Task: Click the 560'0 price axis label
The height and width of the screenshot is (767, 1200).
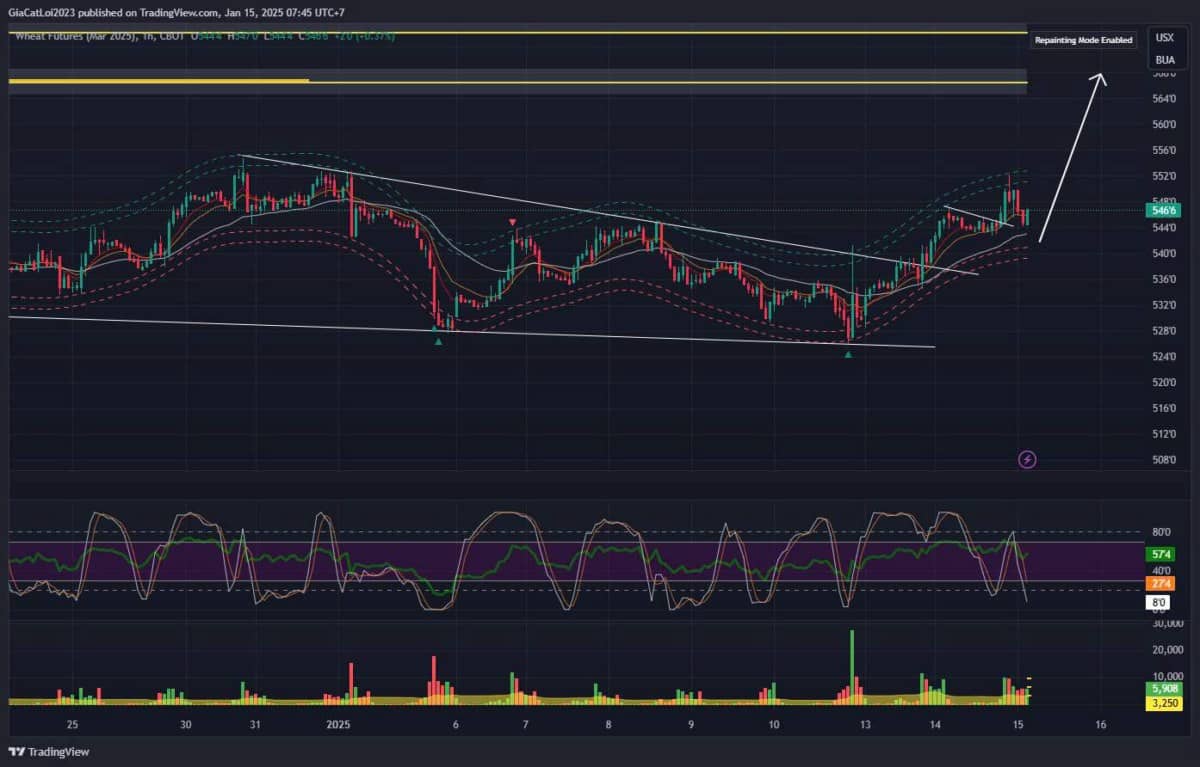Action: tap(1164, 124)
